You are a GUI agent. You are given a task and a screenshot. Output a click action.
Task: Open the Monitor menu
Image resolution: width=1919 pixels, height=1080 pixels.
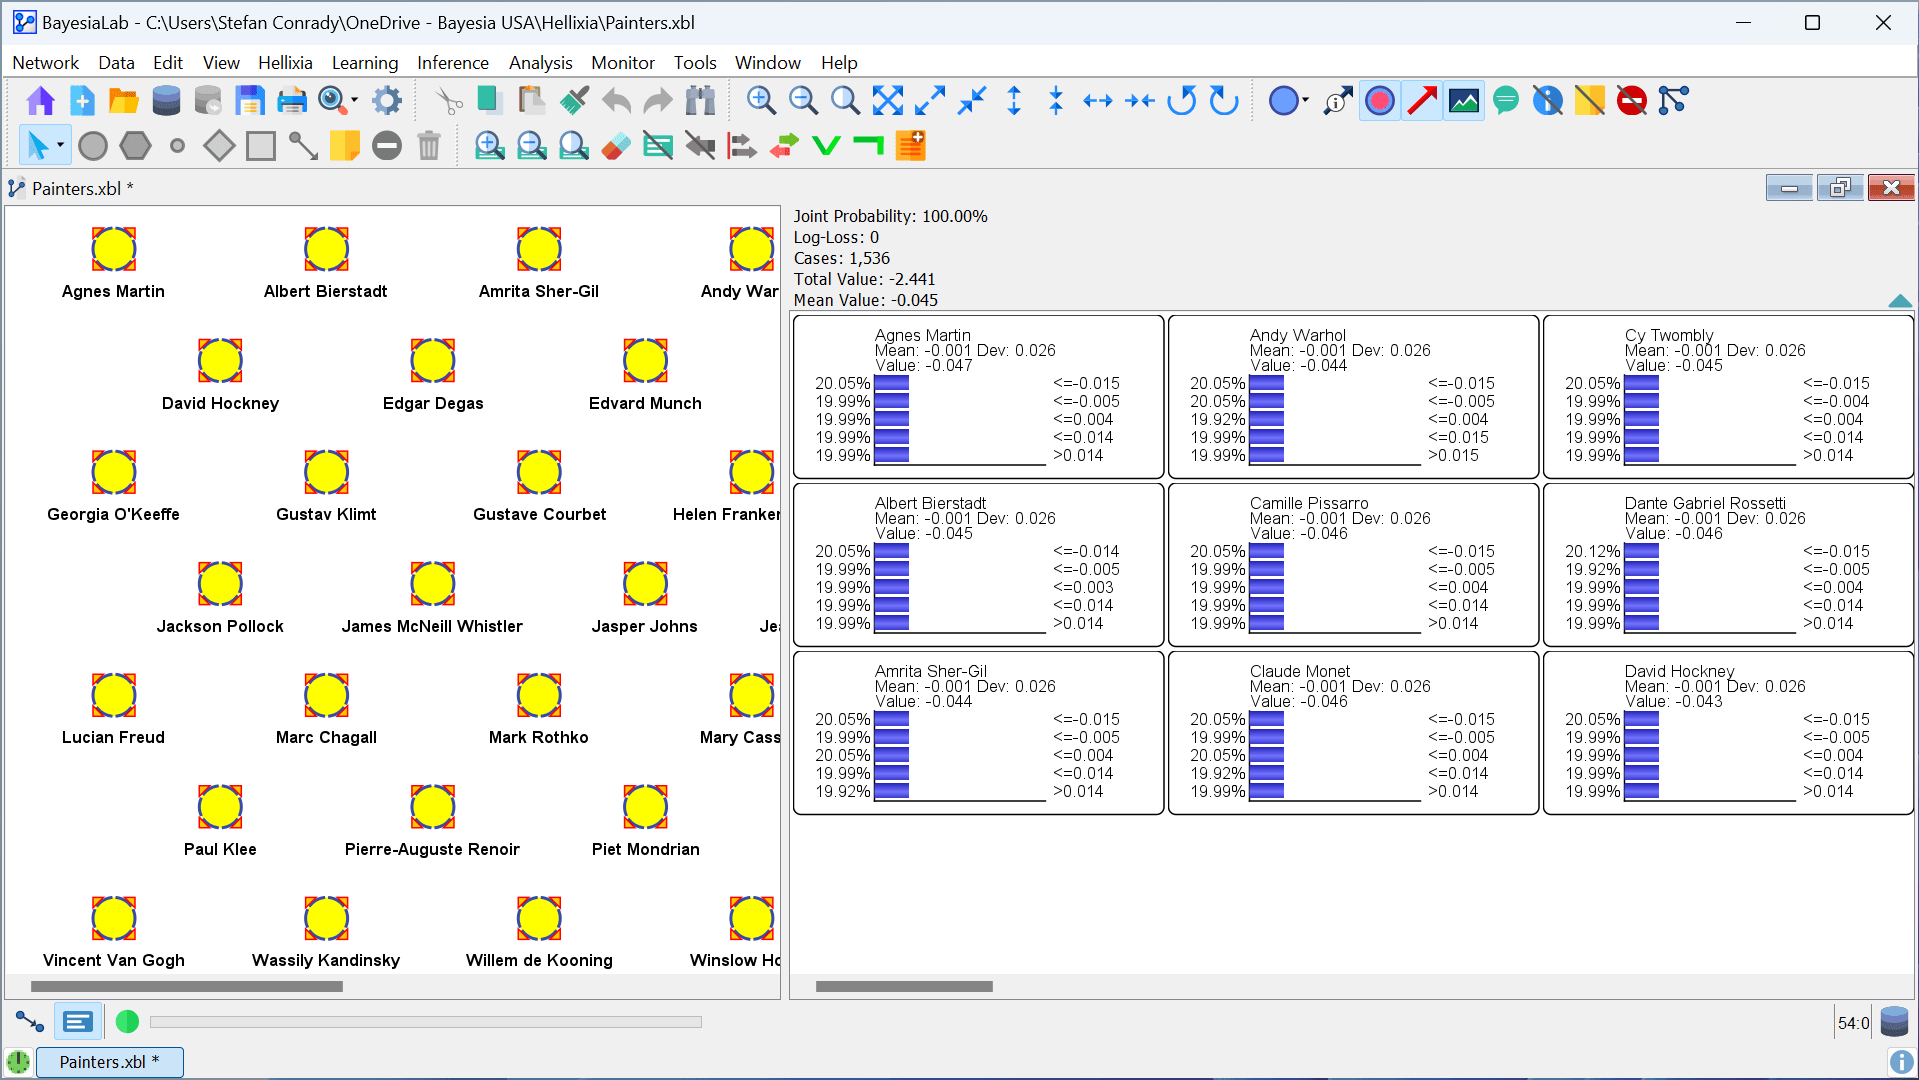[623, 63]
